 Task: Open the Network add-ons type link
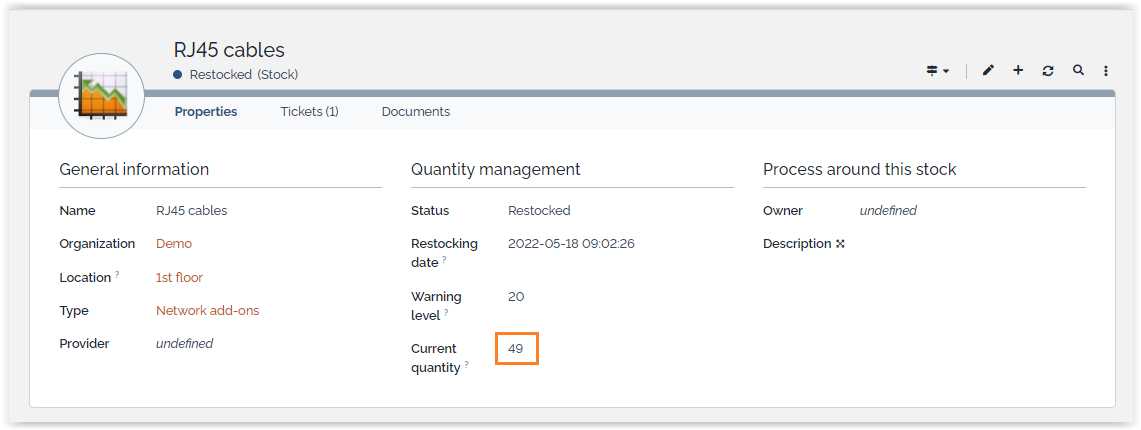207,311
